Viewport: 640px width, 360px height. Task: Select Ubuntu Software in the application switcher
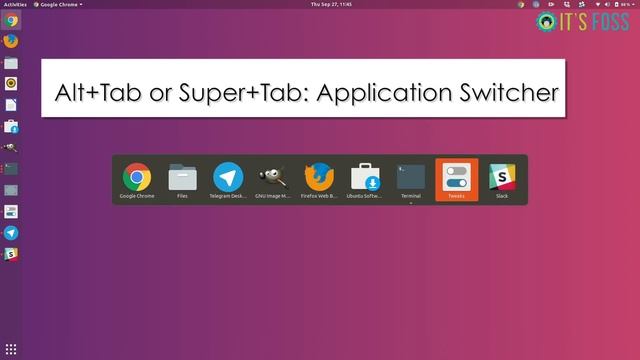tap(364, 180)
